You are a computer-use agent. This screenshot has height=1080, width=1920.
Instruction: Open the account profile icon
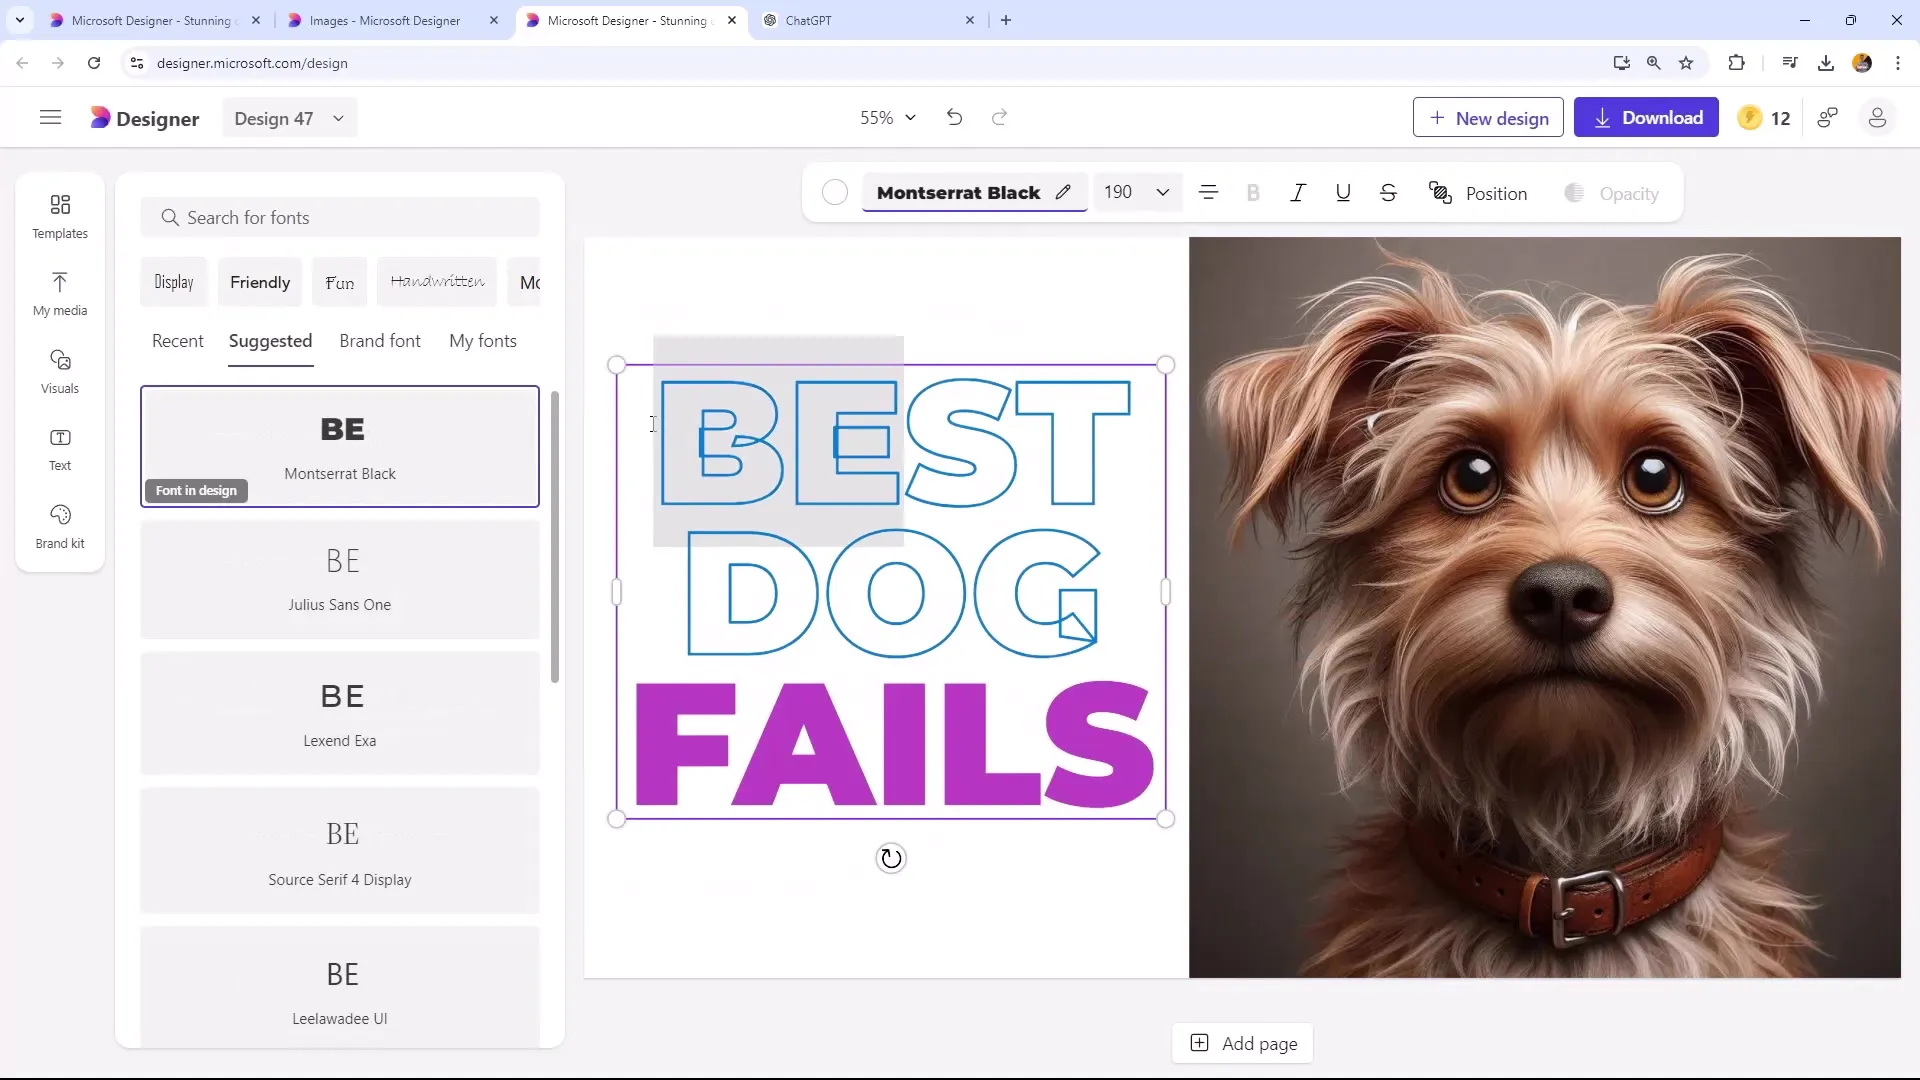point(1877,118)
